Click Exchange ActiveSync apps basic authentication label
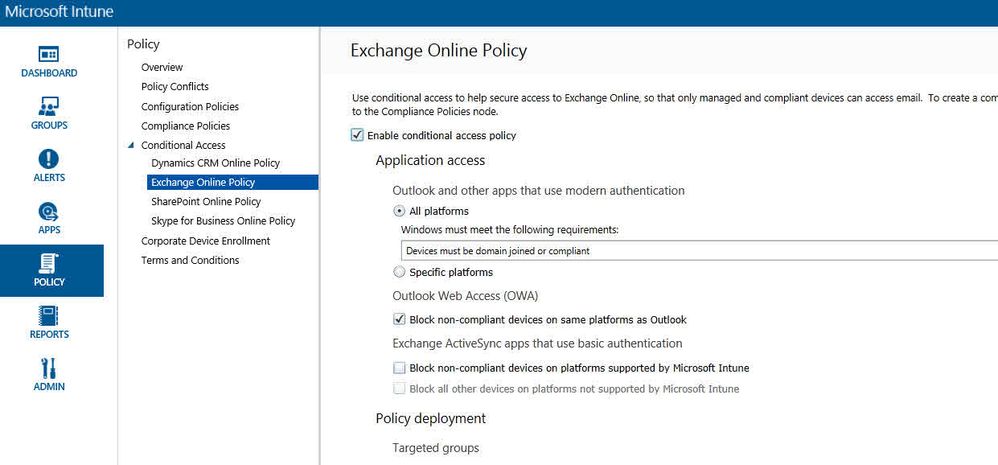 pyautogui.click(x=537, y=344)
